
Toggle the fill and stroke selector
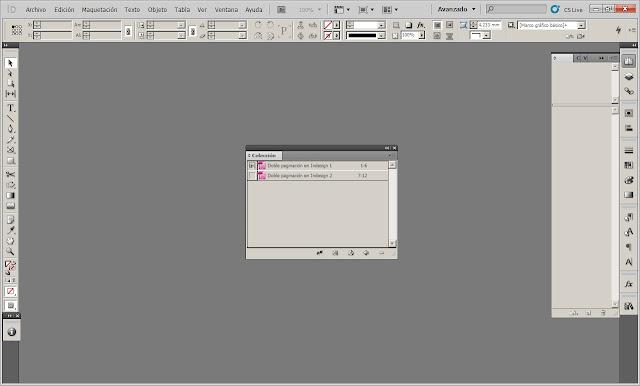click(10, 266)
